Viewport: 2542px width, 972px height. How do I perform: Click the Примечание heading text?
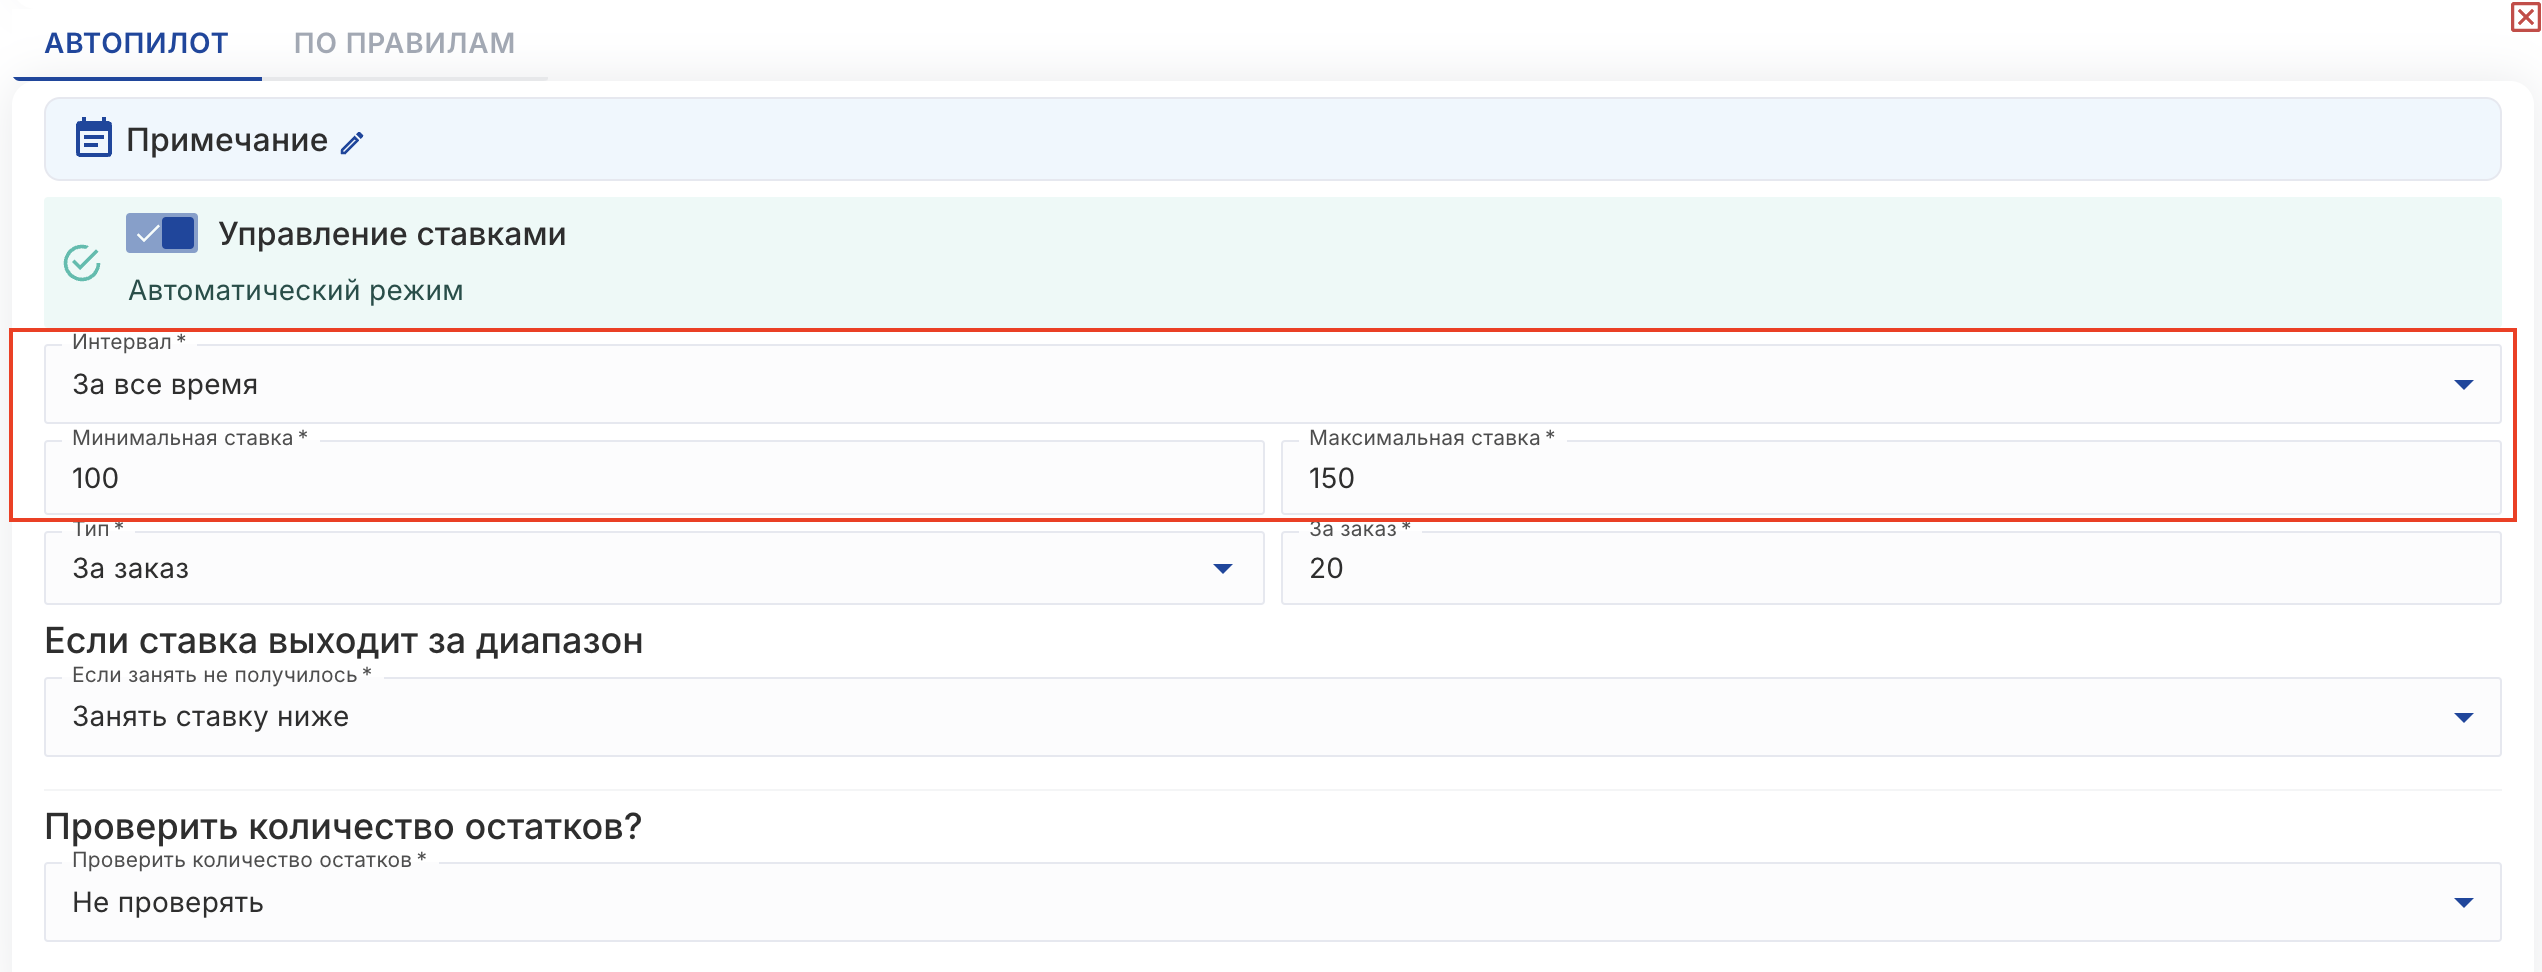point(227,140)
